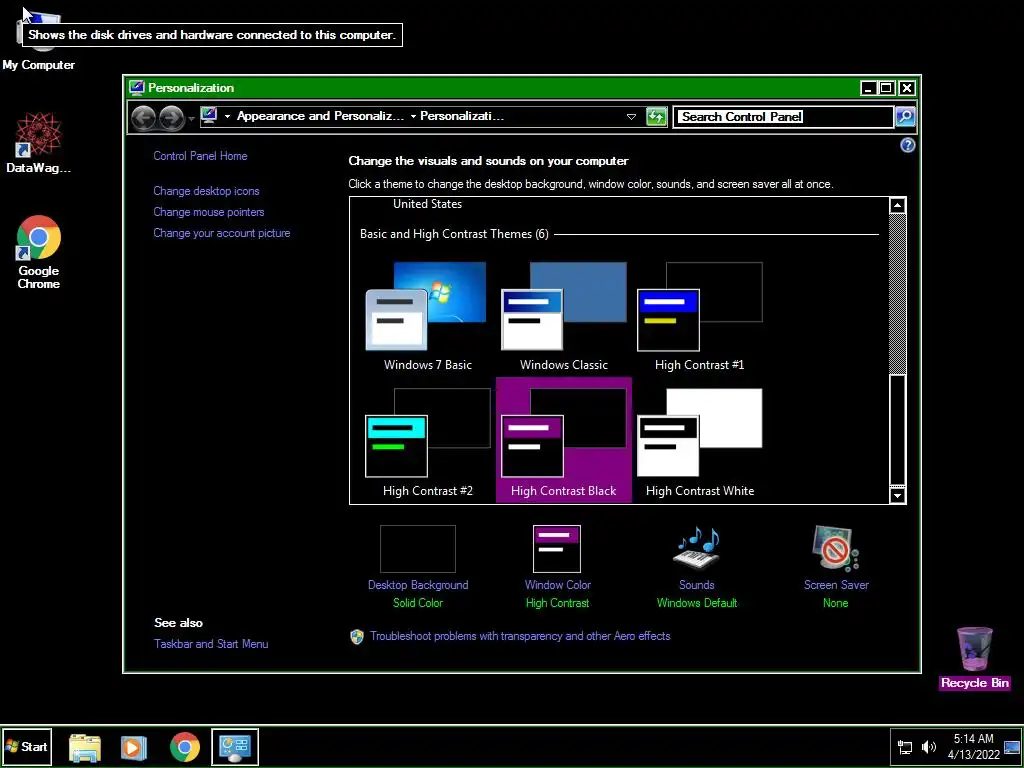
Task: Click the search magnifier button
Action: click(905, 117)
